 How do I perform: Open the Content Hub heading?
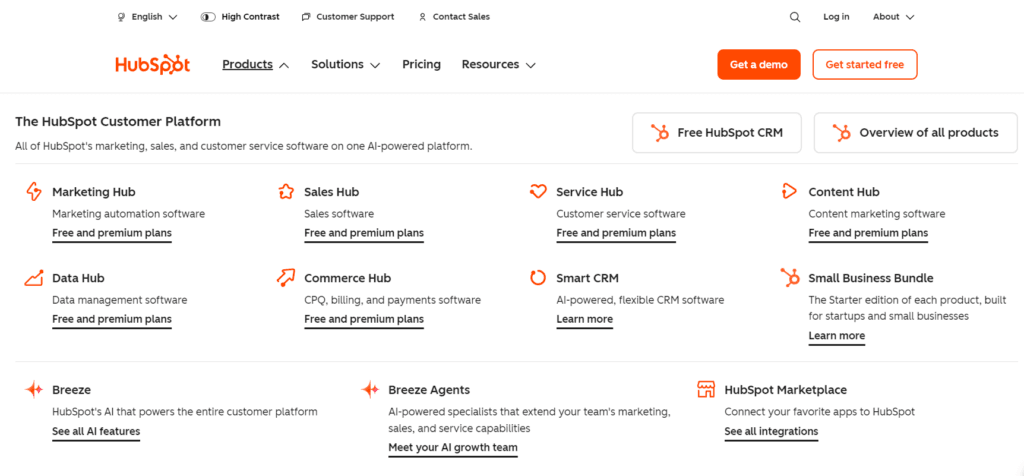point(844,192)
